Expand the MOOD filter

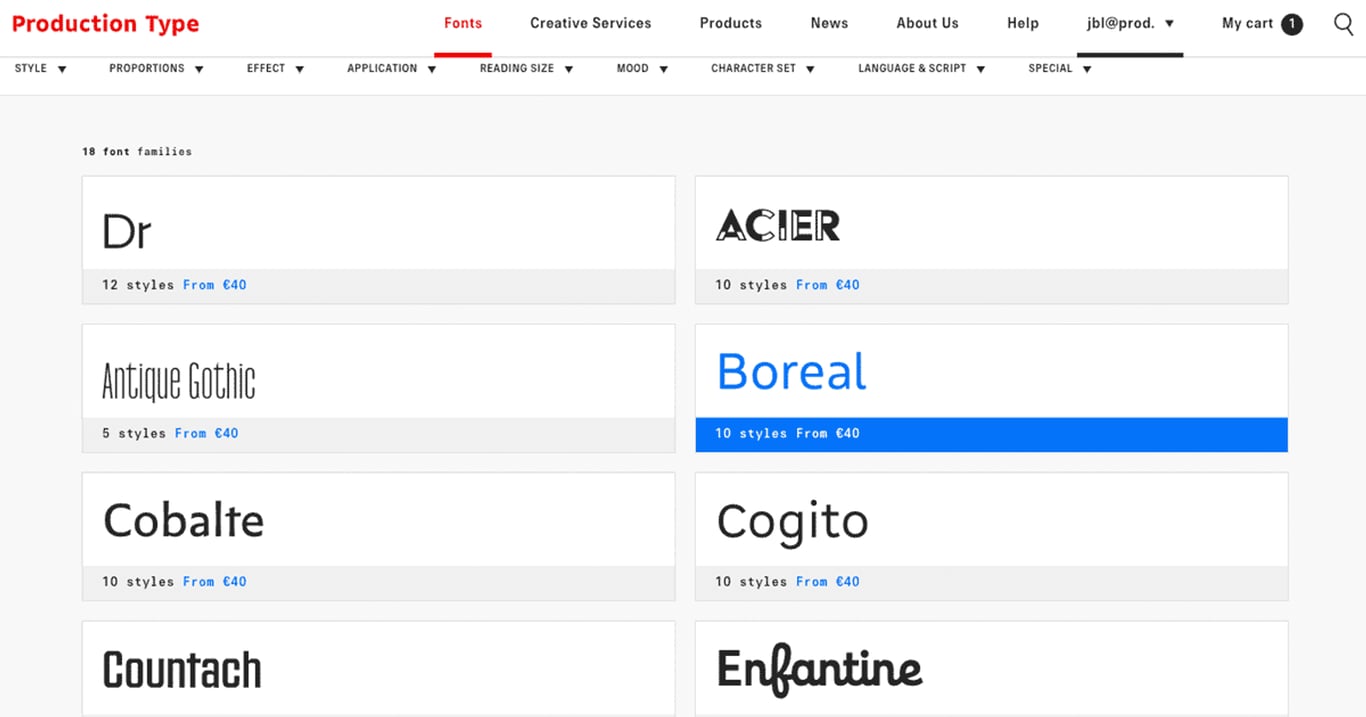[x=643, y=68]
